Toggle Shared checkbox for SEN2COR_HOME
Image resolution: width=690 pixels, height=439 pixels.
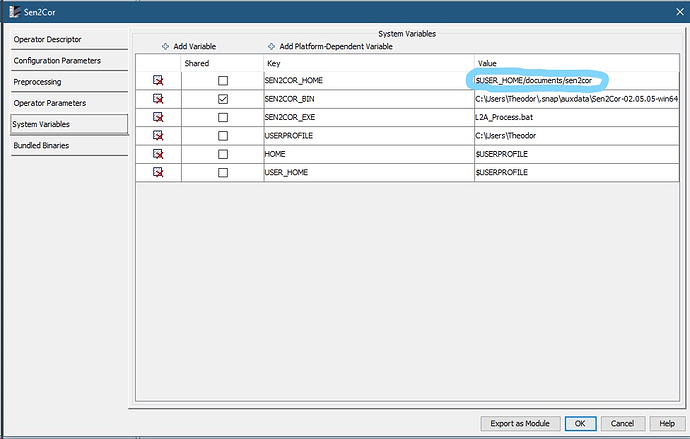(x=223, y=80)
